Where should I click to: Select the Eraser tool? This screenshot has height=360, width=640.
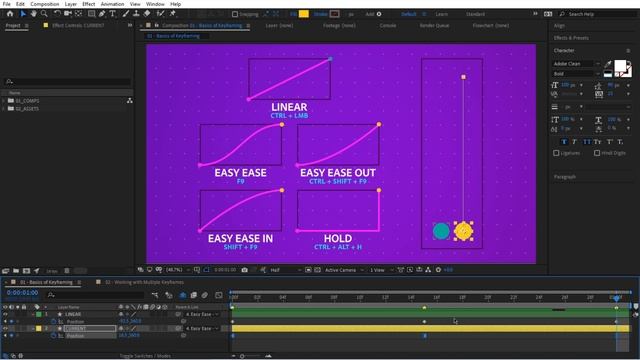coord(147,14)
